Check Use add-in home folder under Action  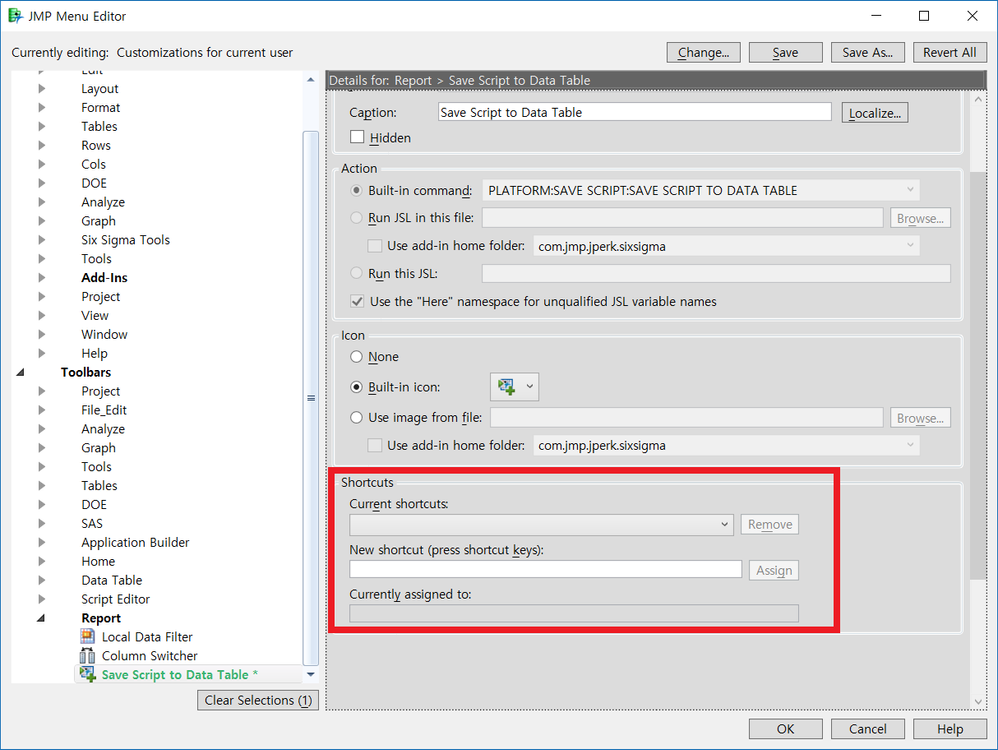(375, 246)
